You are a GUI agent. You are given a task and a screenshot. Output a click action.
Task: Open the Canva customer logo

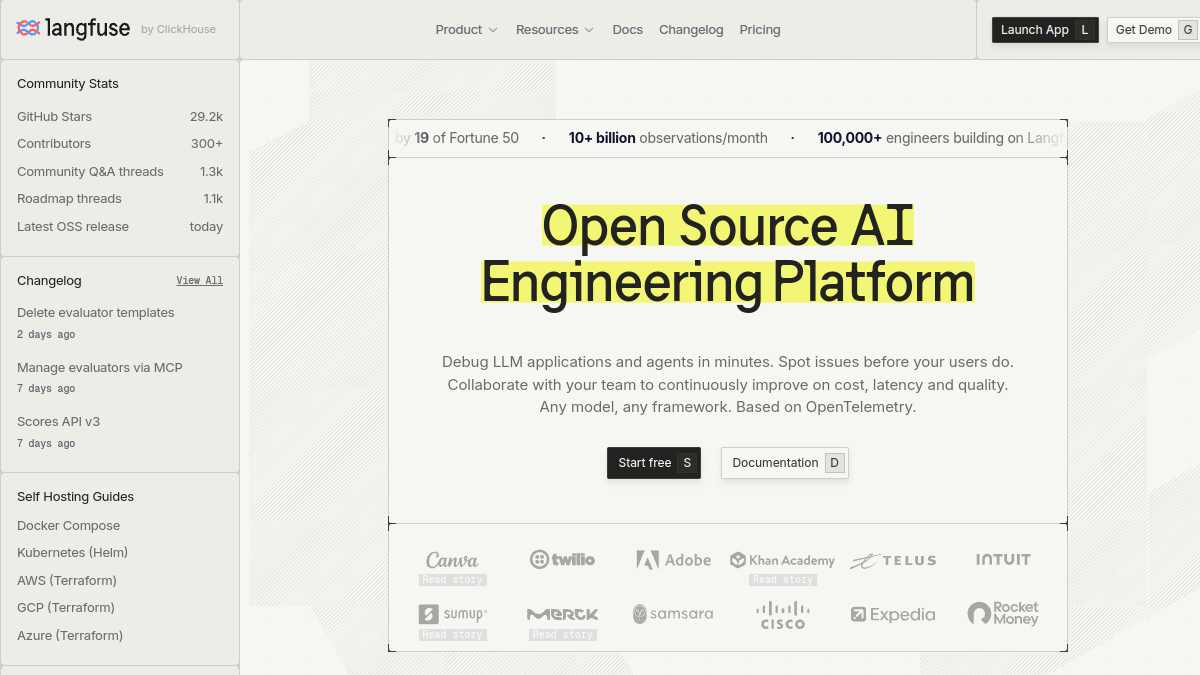(x=452, y=560)
